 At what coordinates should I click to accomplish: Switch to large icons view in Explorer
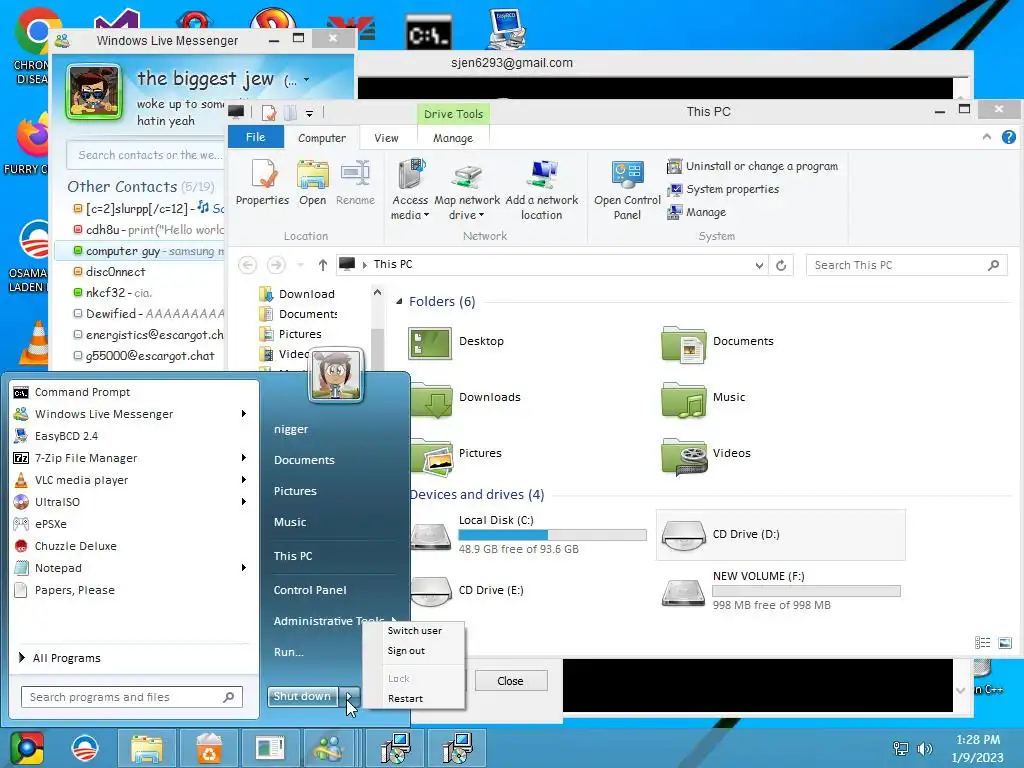tap(1005, 643)
